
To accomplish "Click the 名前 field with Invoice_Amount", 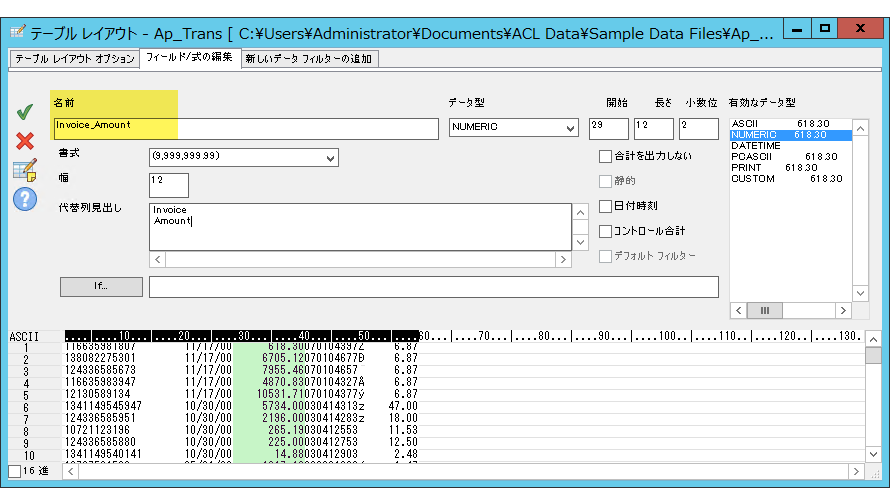I will pos(245,128).
